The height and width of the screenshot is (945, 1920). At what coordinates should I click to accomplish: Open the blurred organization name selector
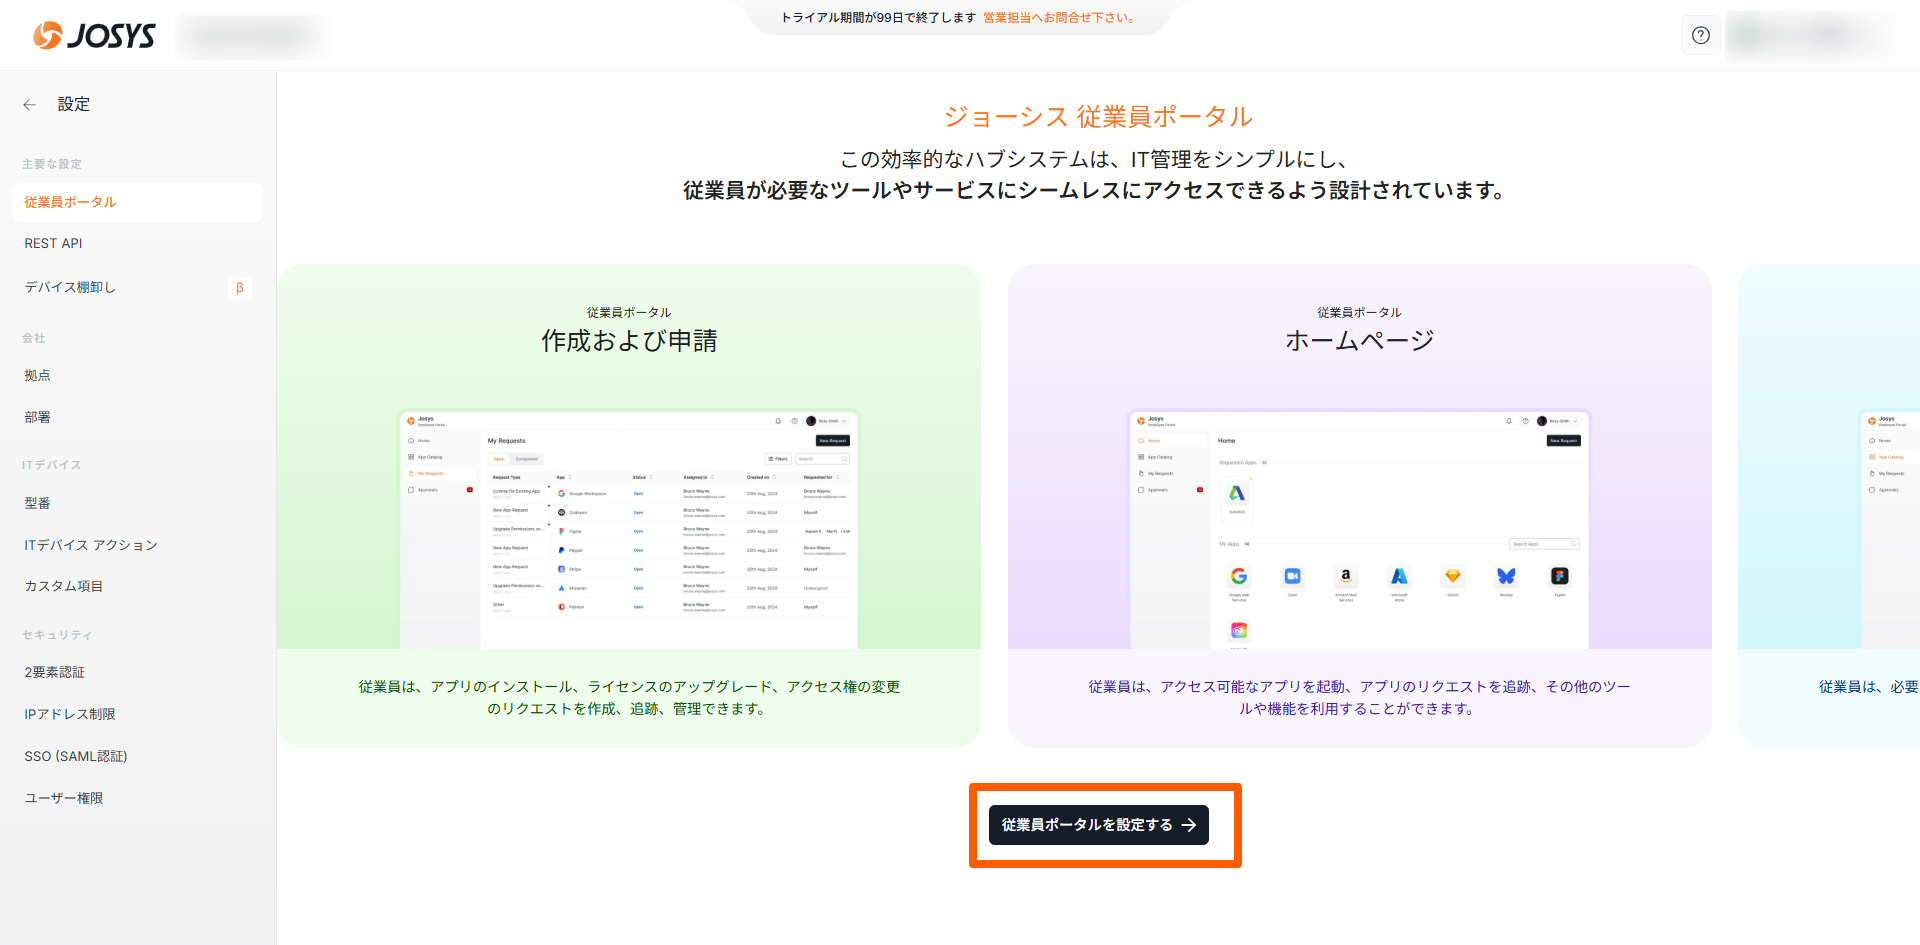[252, 36]
